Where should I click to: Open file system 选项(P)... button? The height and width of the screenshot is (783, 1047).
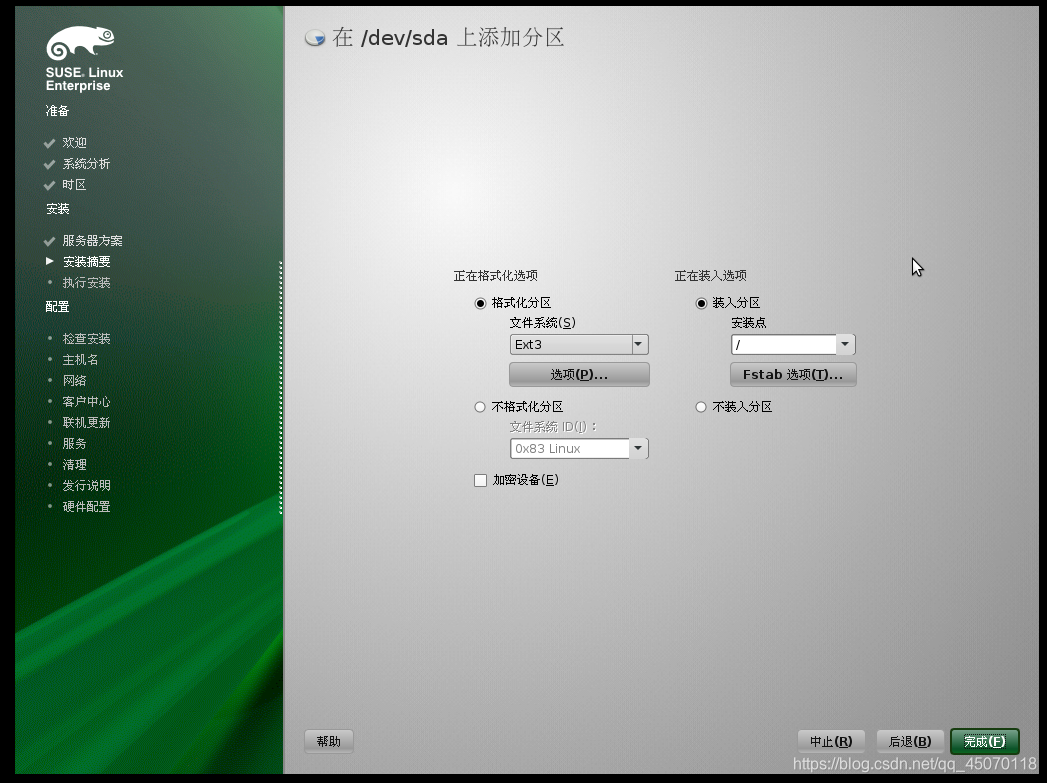pos(579,374)
